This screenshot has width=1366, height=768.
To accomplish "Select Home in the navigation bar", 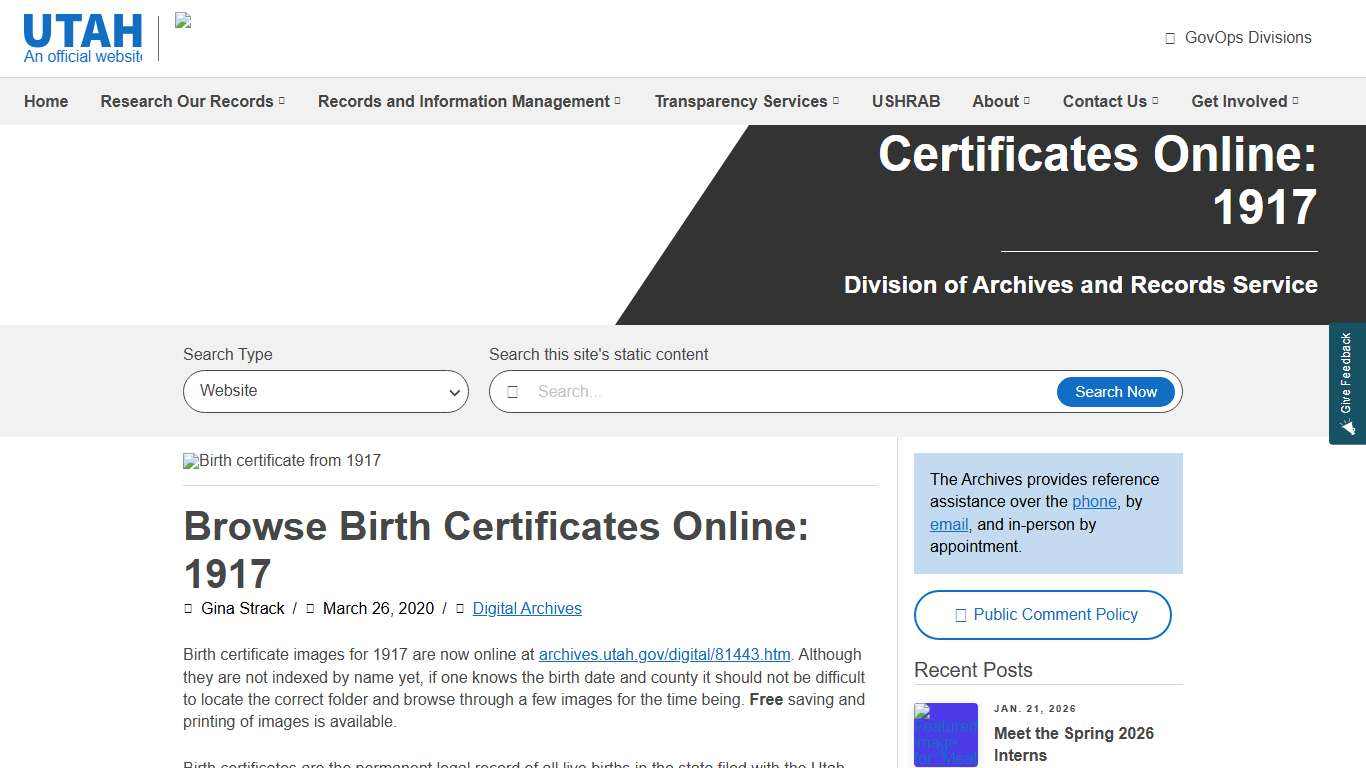I will click(46, 101).
